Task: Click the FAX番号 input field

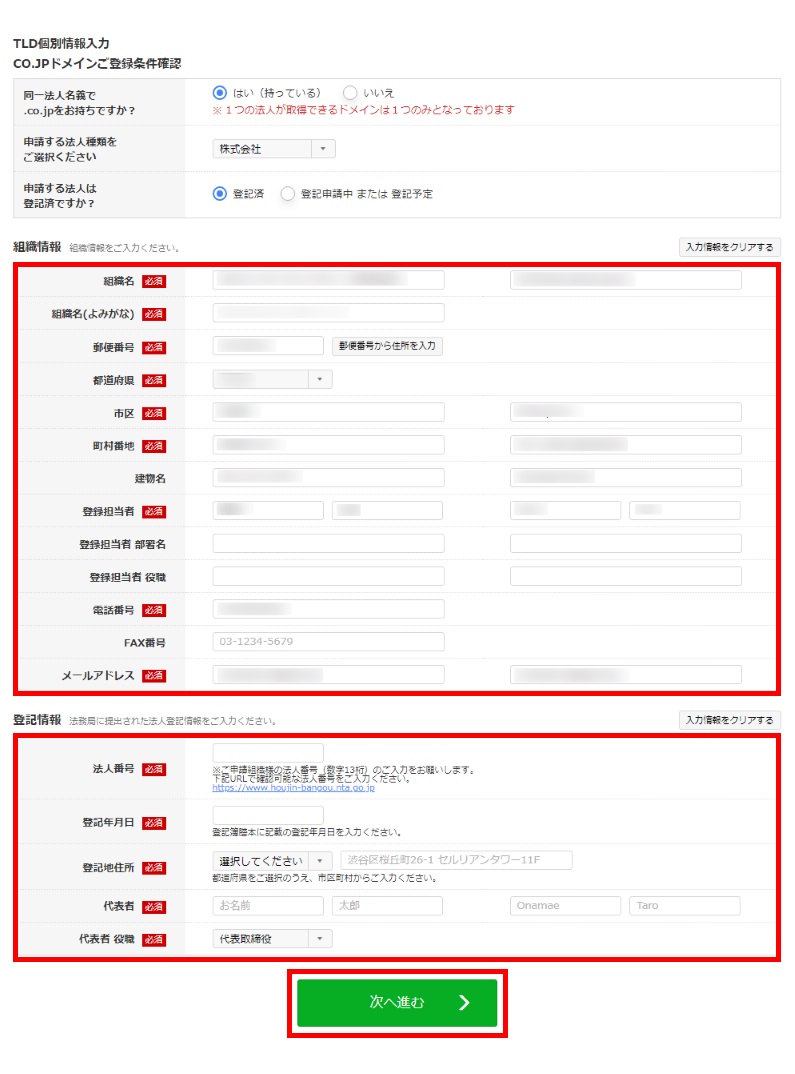Action: pyautogui.click(x=328, y=642)
